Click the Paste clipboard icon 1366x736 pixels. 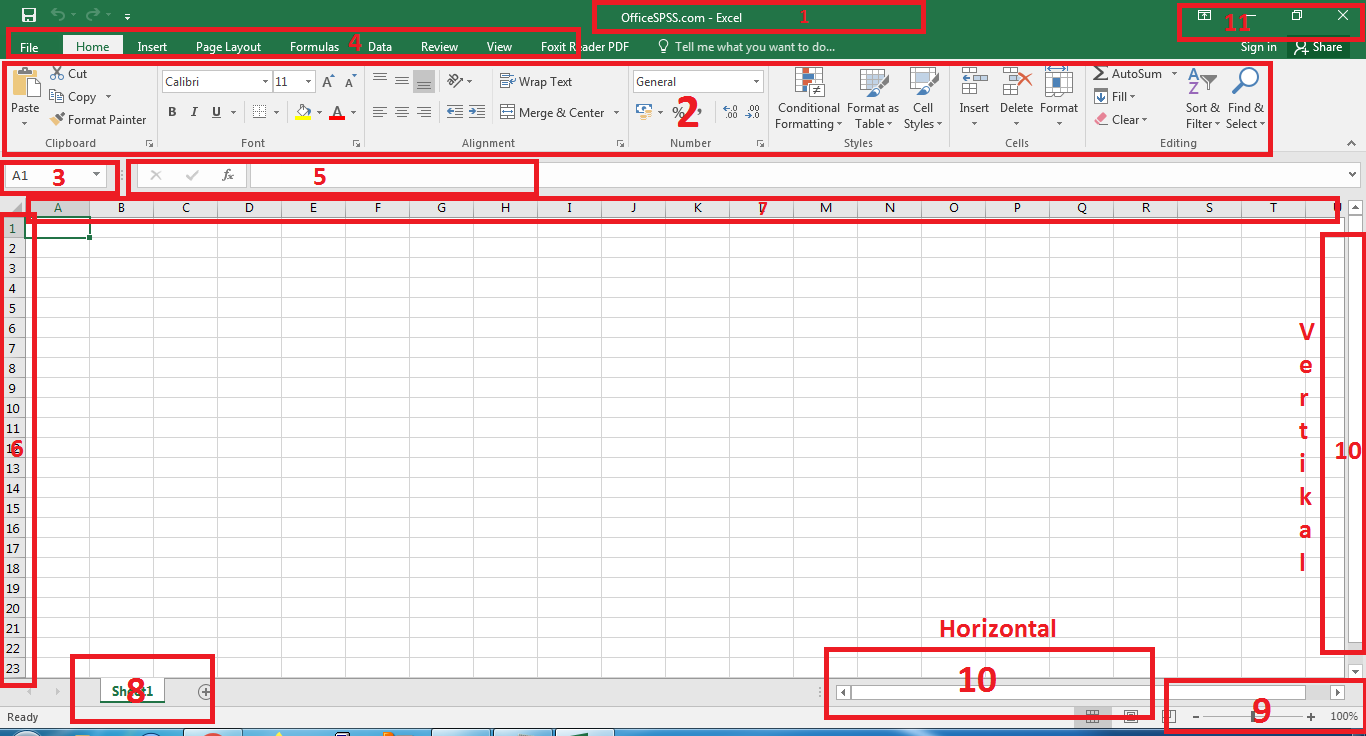pyautogui.click(x=25, y=83)
